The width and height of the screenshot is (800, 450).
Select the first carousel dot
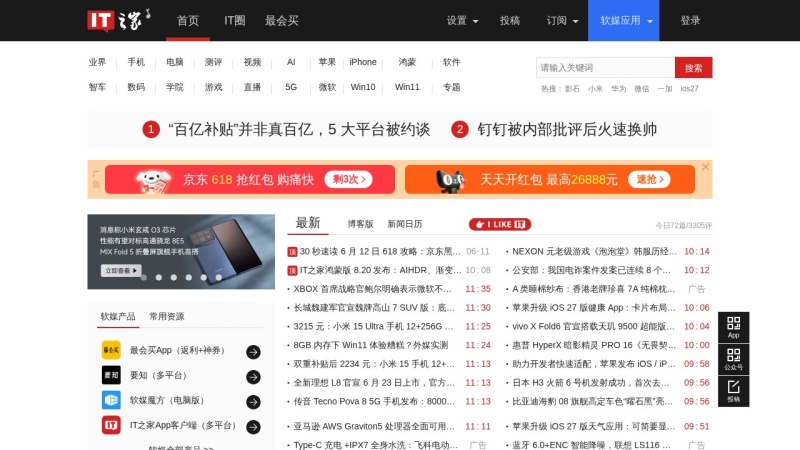[144, 278]
